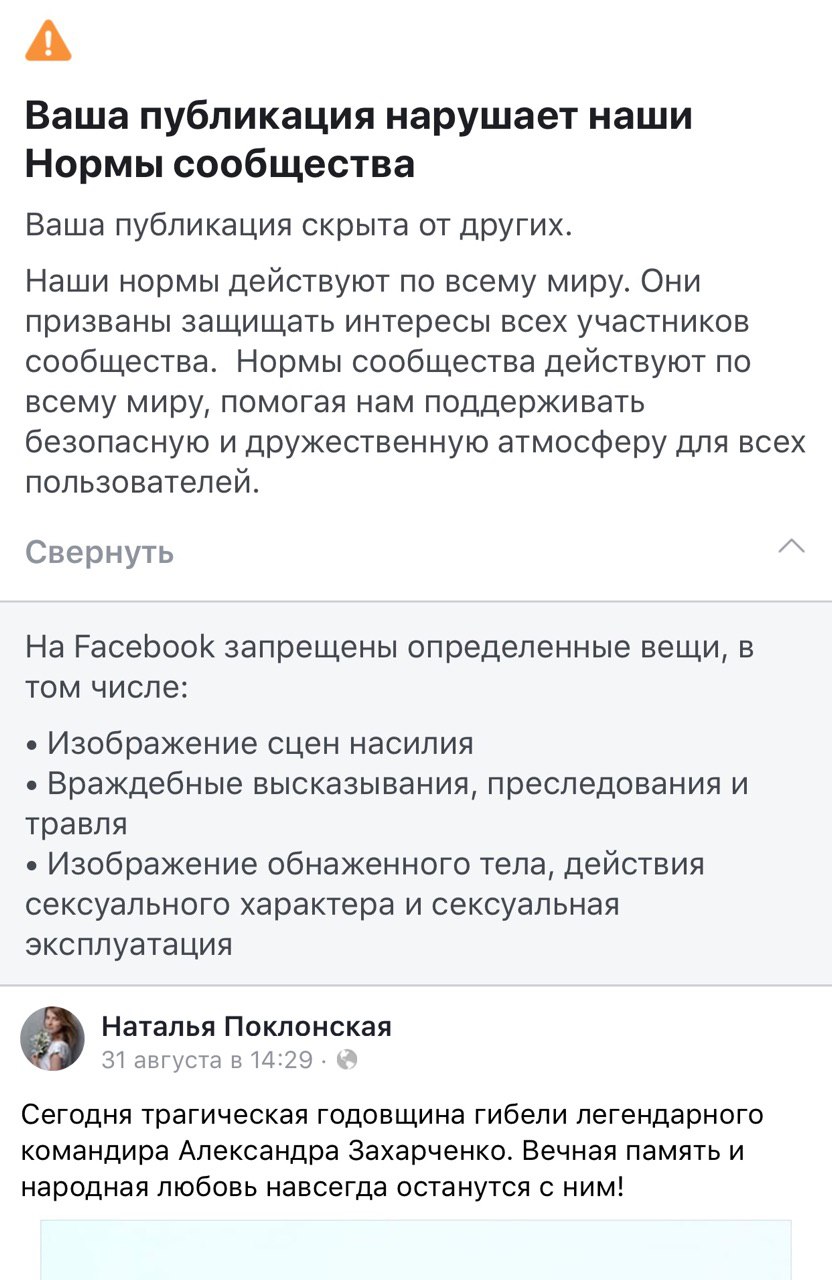832x1280 pixels.
Task: Click the Свернуть link
Action: click(99, 552)
